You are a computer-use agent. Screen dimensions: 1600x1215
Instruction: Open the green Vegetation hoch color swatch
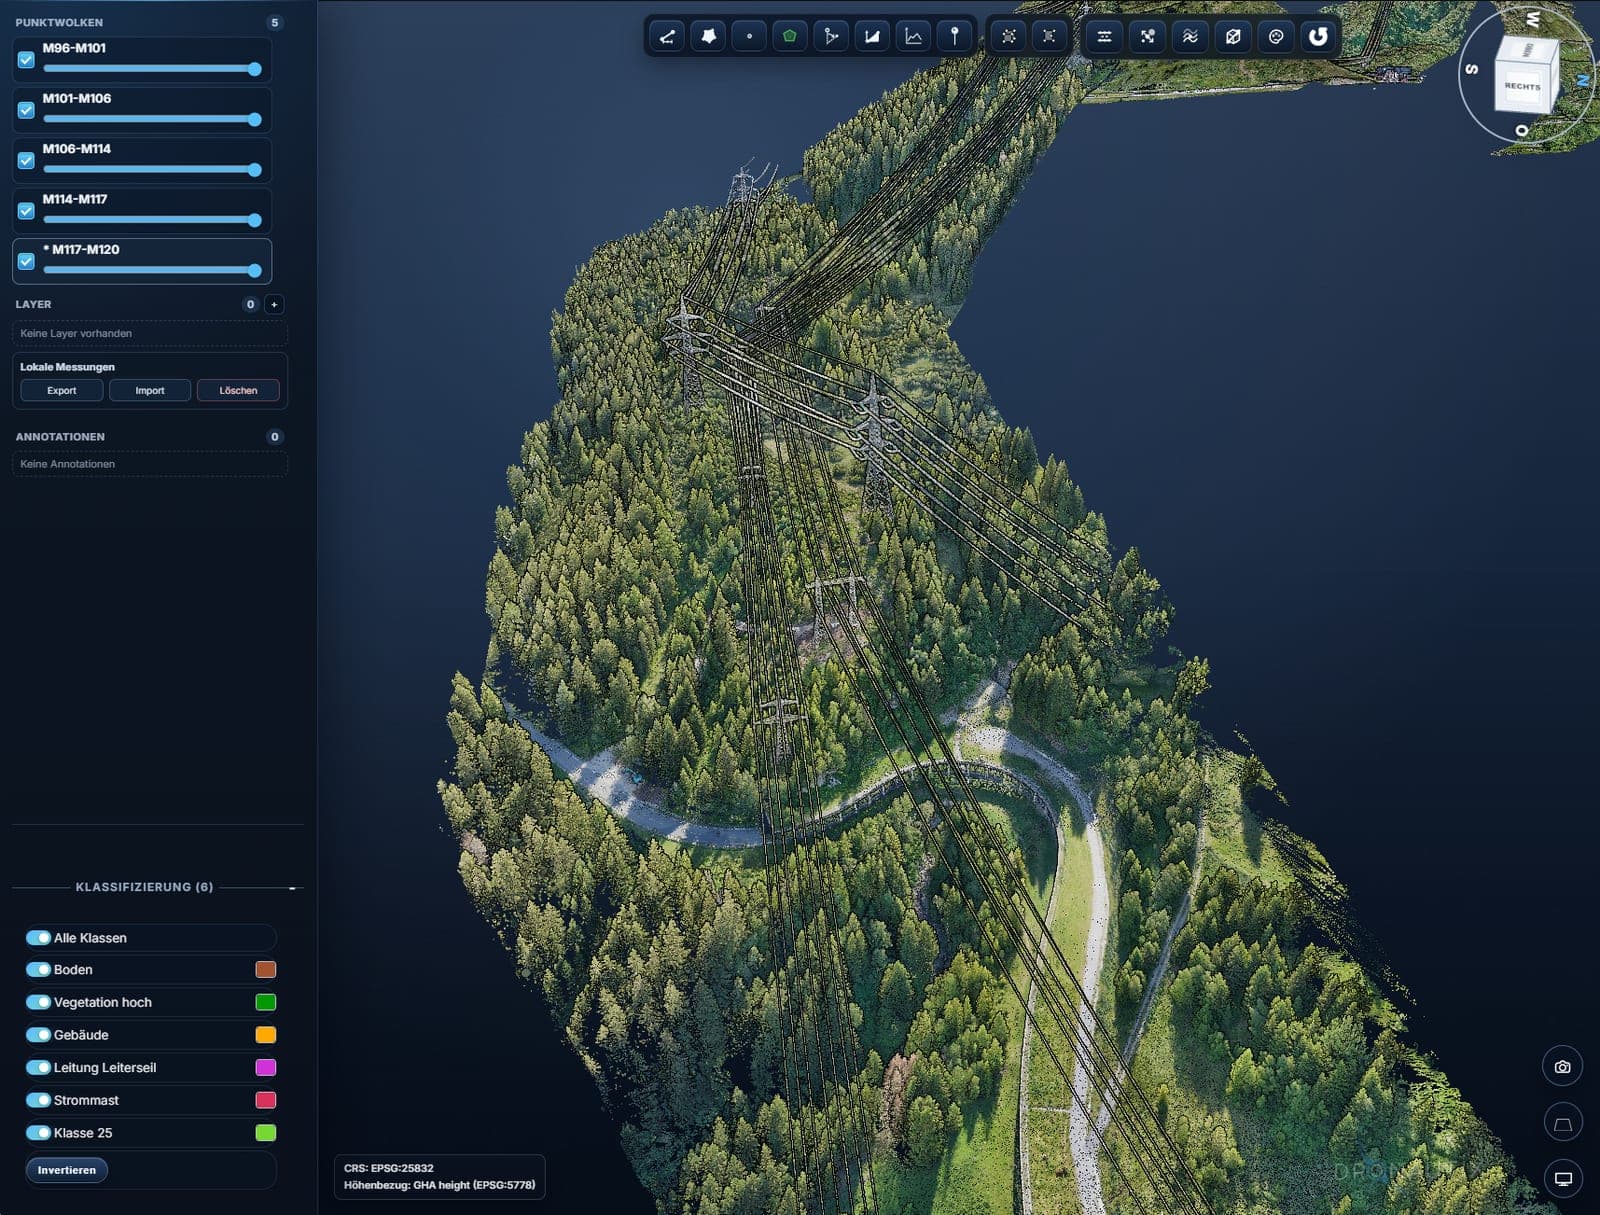[x=266, y=1002]
